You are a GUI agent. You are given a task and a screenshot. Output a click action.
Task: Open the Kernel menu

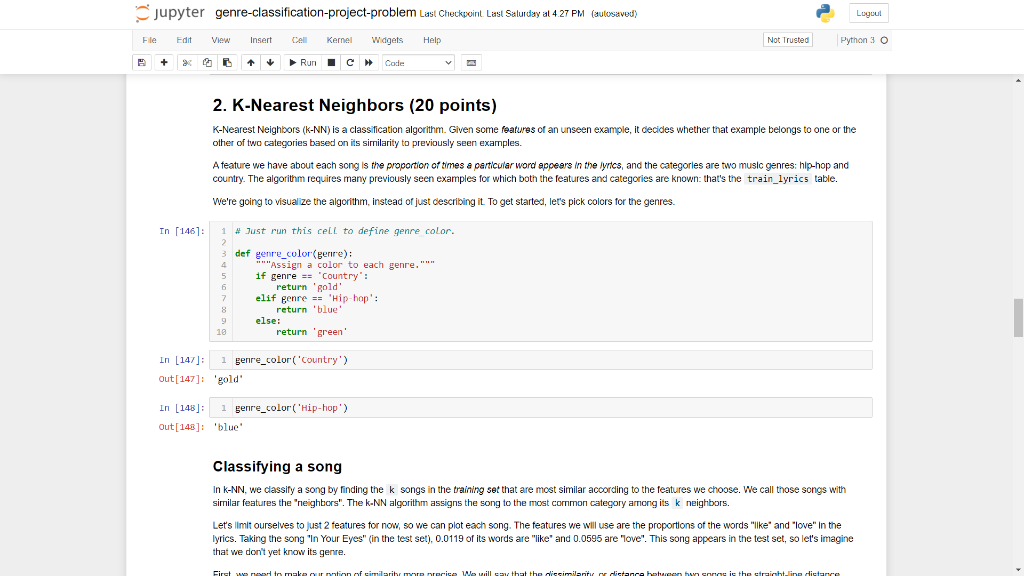point(339,40)
